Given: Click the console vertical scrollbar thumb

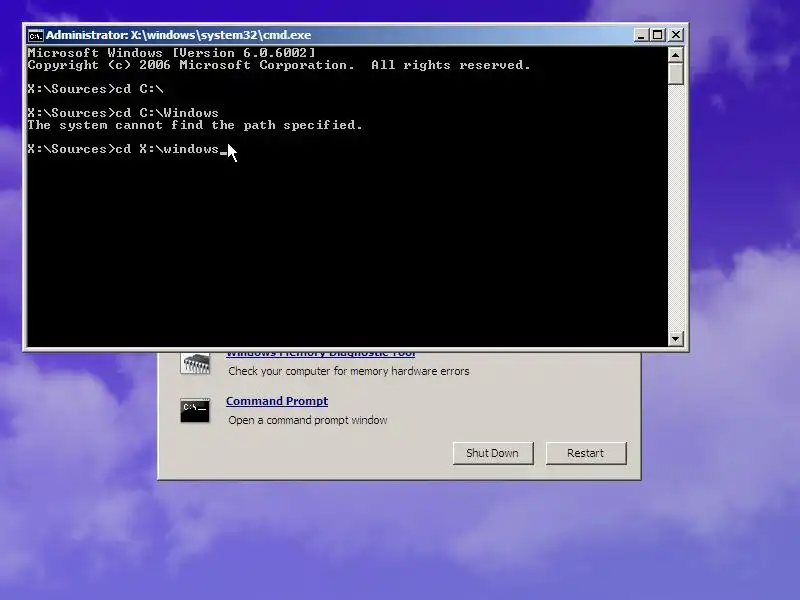Looking at the screenshot, I should [676, 73].
